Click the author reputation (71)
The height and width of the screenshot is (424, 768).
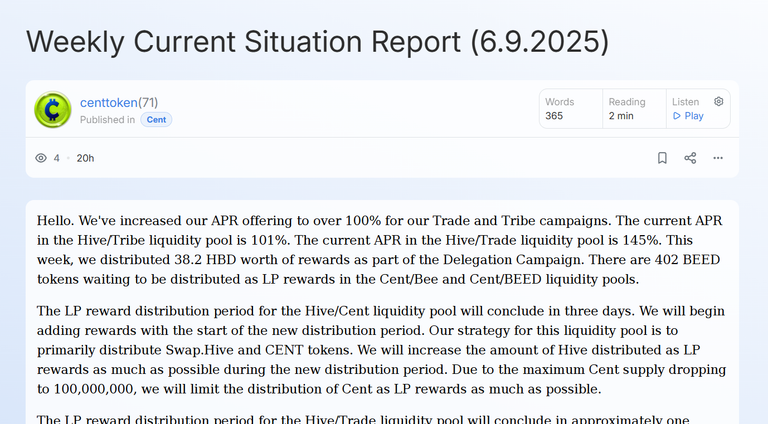148,102
